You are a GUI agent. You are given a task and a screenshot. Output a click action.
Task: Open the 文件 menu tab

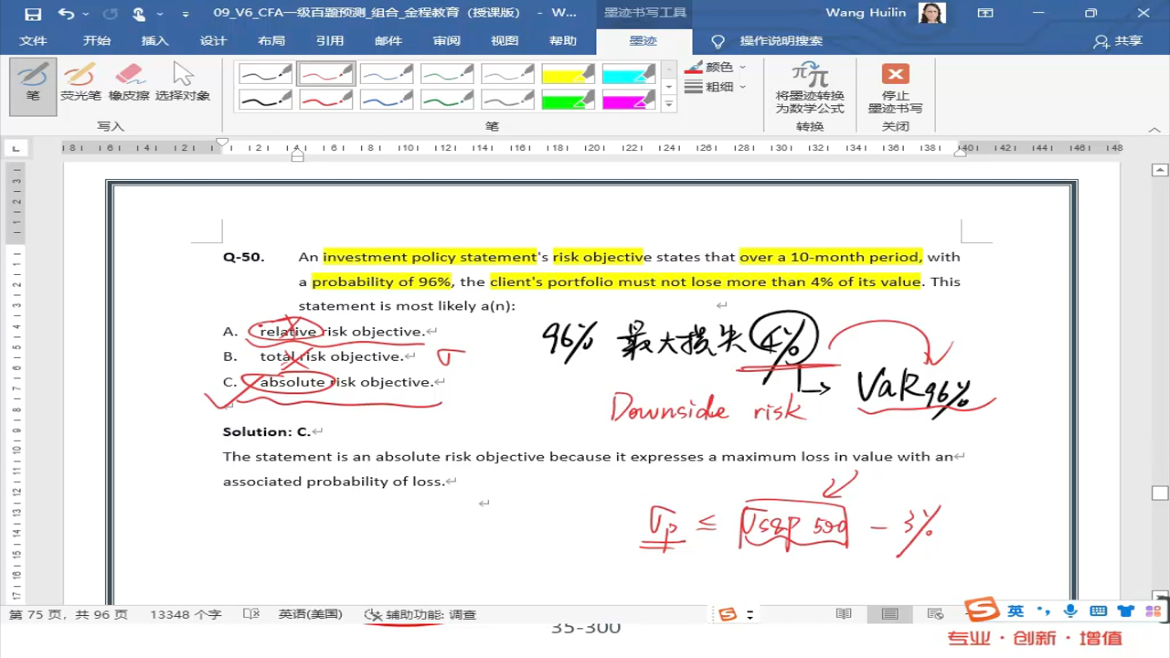[33, 41]
